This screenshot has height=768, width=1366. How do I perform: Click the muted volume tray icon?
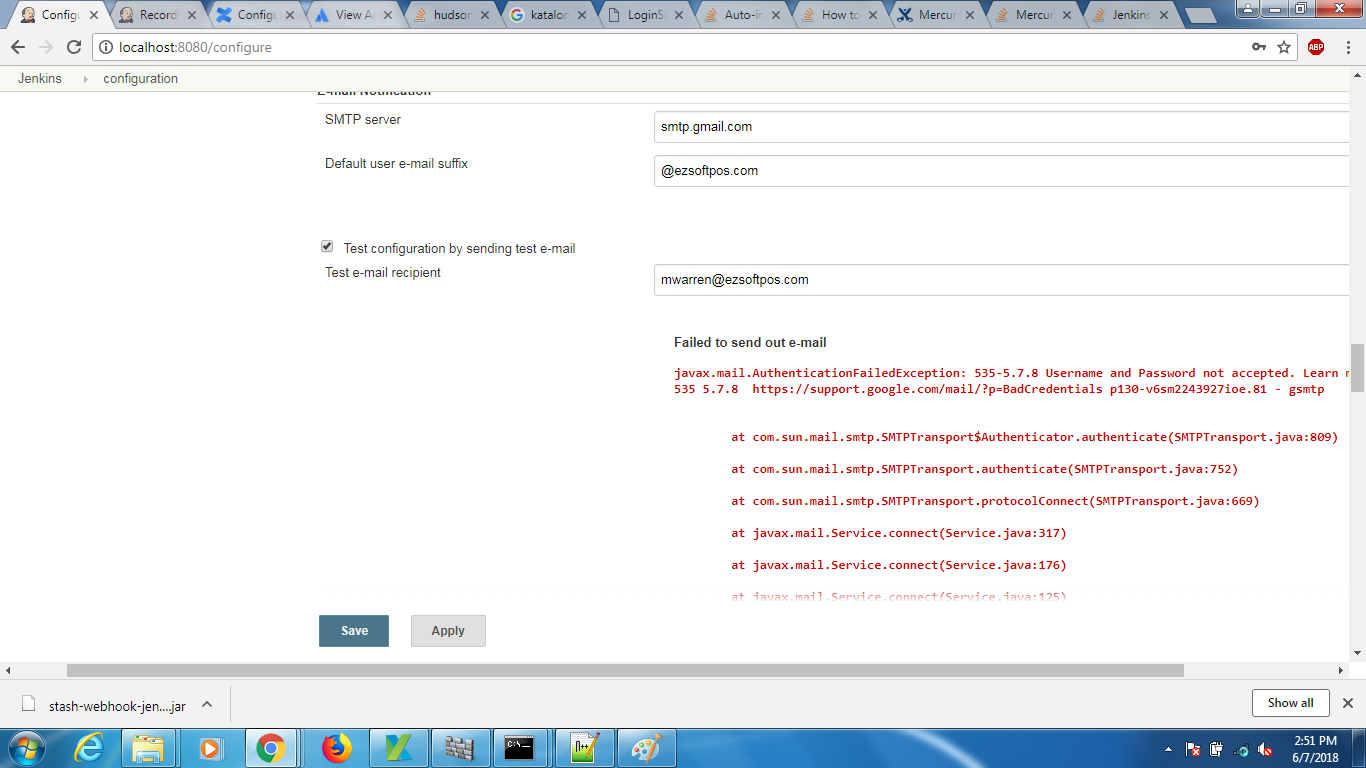tap(1265, 749)
